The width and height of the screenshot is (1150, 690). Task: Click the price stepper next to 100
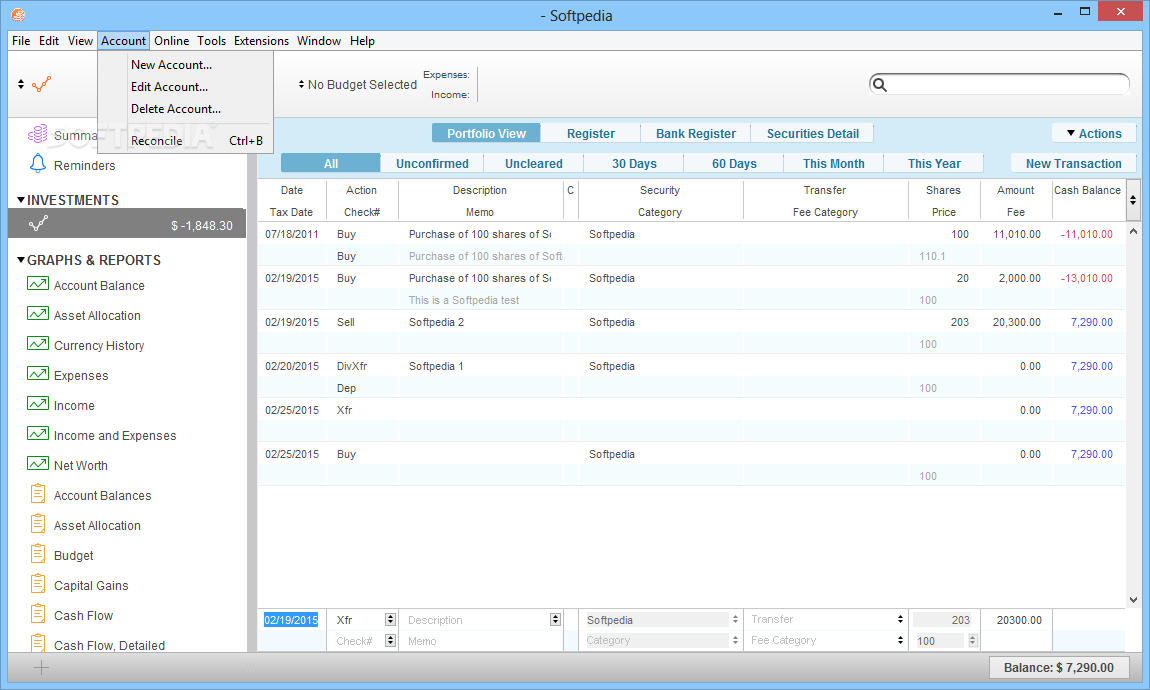pos(973,640)
